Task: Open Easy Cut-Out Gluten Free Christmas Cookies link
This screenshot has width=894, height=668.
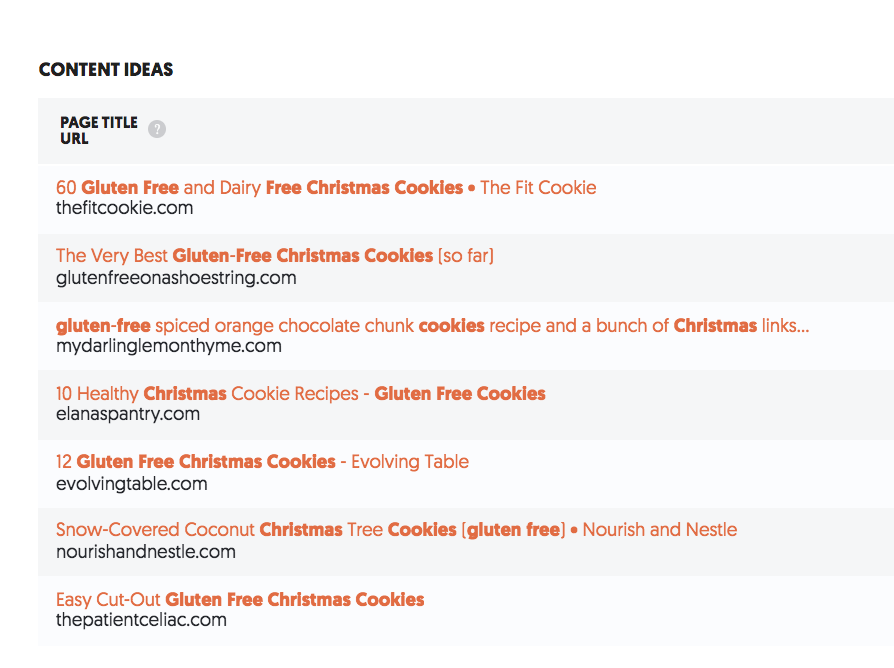Action: tap(240, 600)
